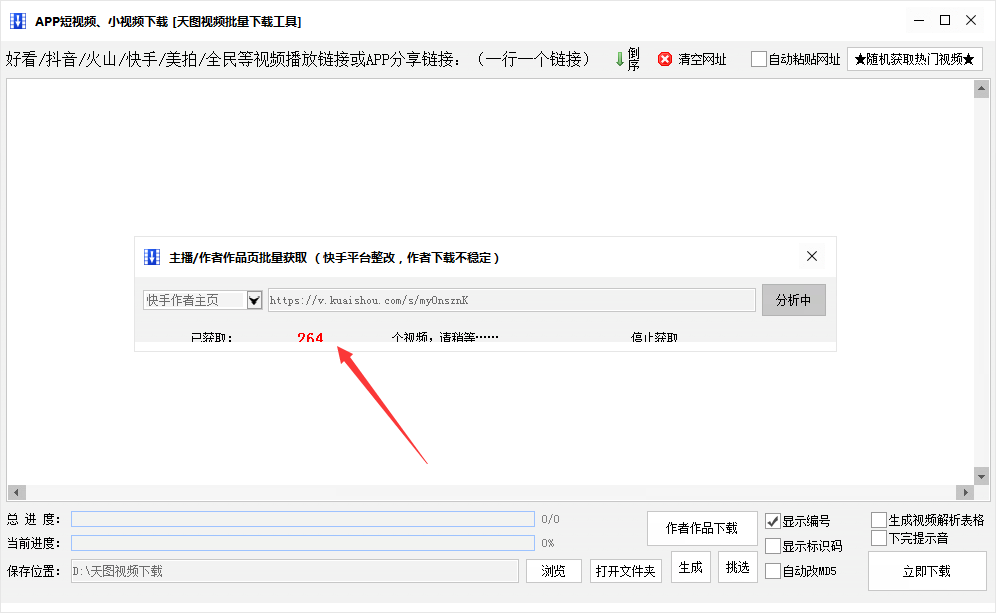The height and width of the screenshot is (613, 996).
Task: Click the kuaishou URL input field
Action: tap(511, 300)
